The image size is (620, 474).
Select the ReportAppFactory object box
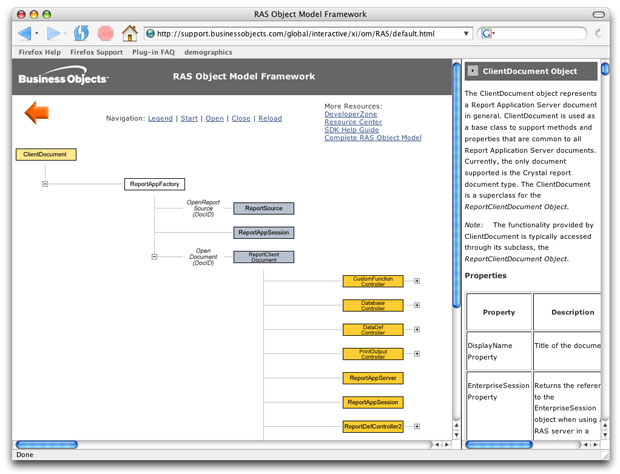click(155, 184)
